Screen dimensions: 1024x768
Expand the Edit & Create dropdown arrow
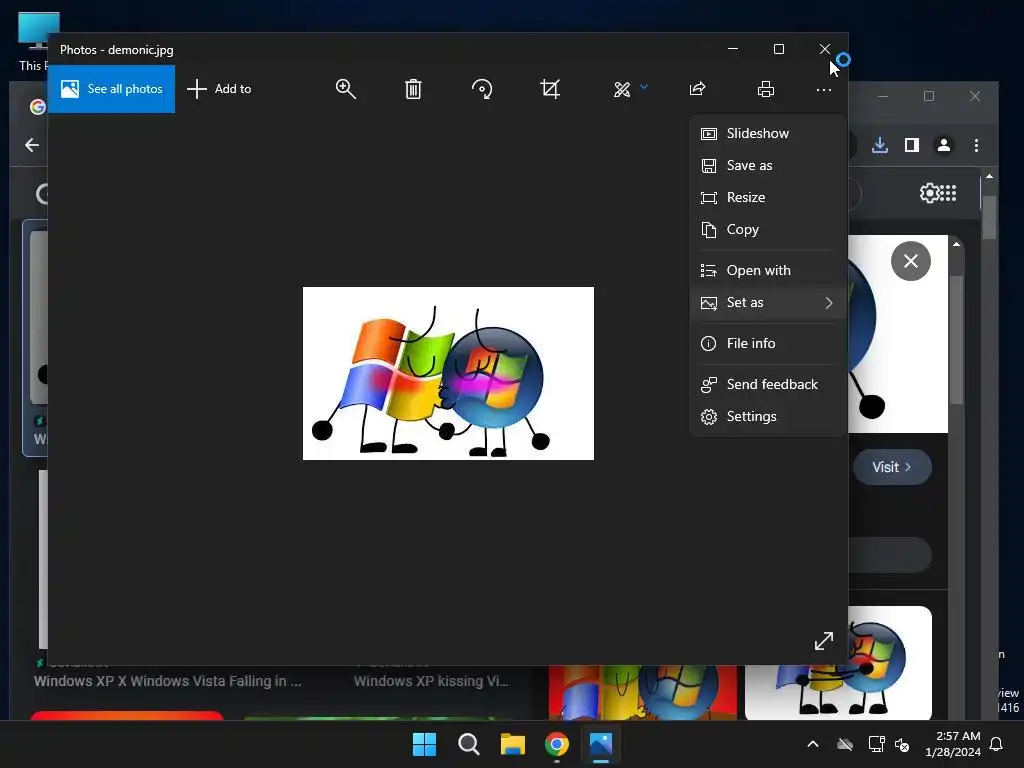tap(644, 87)
